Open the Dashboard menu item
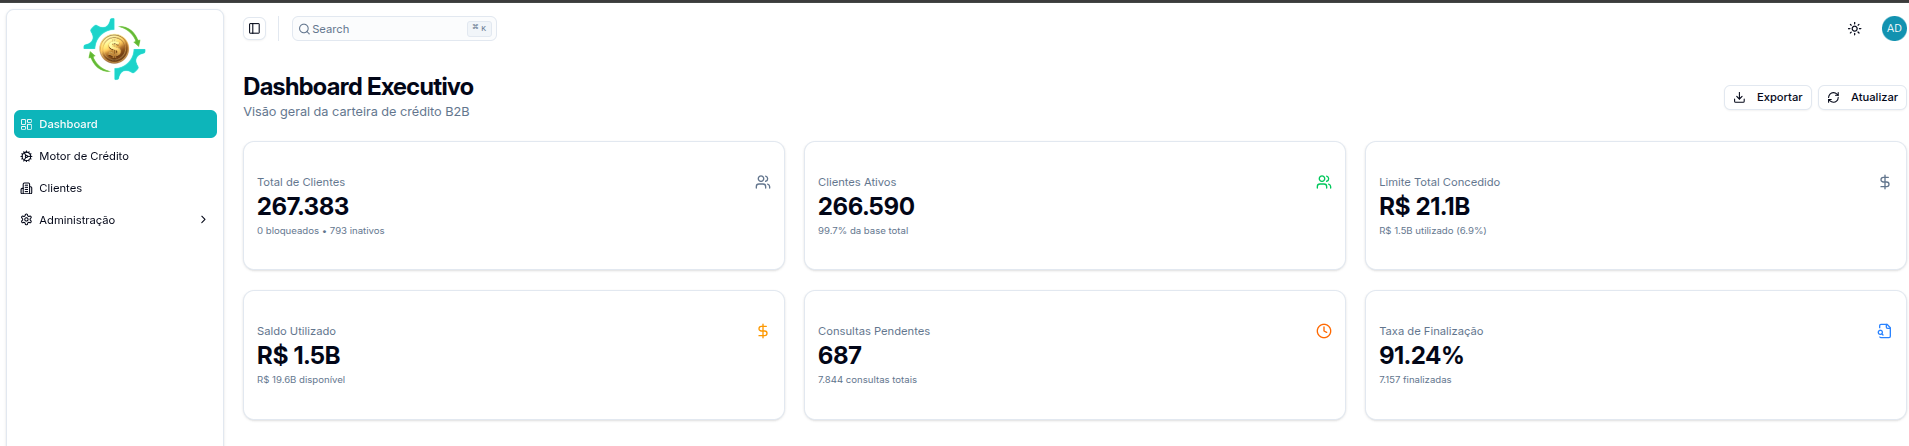This screenshot has height=446, width=1909. click(115, 124)
